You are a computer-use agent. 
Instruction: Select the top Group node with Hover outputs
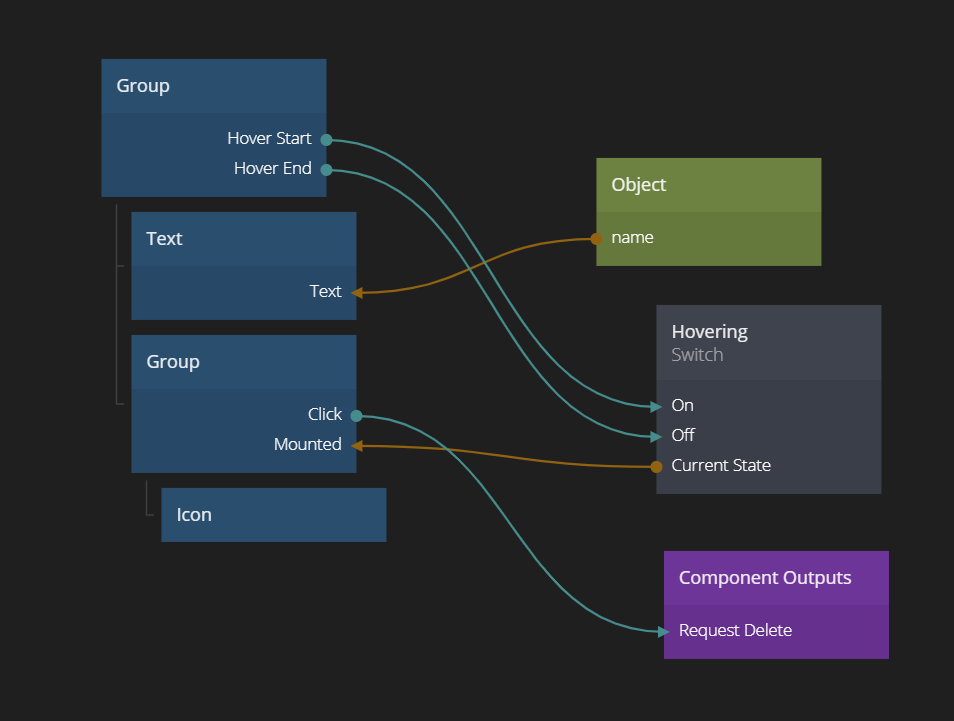(213, 86)
